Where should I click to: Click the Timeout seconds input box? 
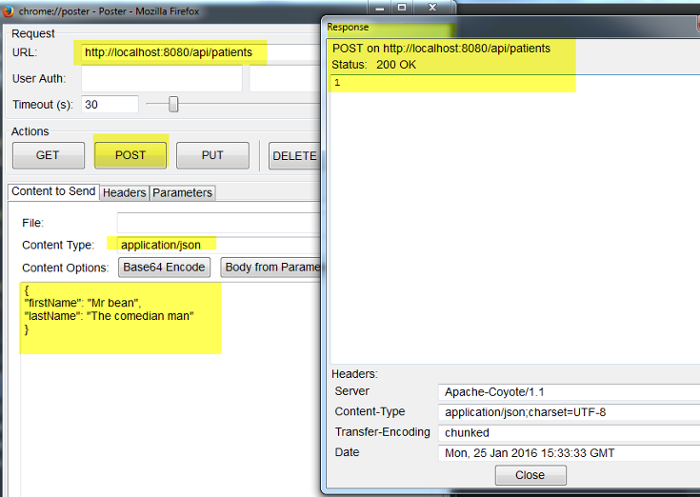(110, 104)
